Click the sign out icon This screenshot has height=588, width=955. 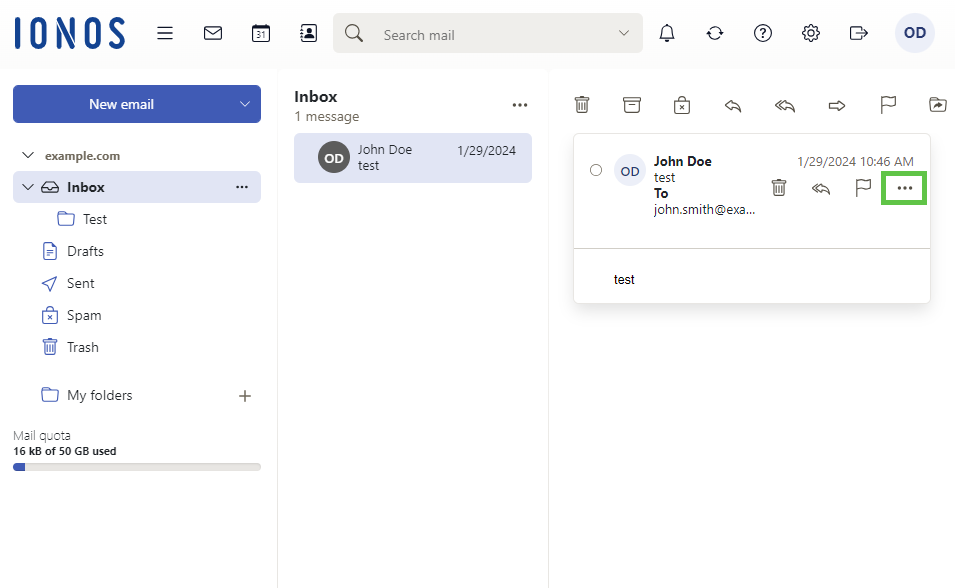click(859, 33)
